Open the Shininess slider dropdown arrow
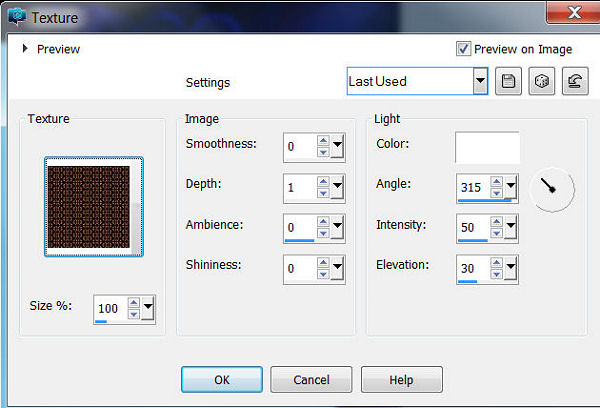Image resolution: width=600 pixels, height=408 pixels. click(337, 267)
